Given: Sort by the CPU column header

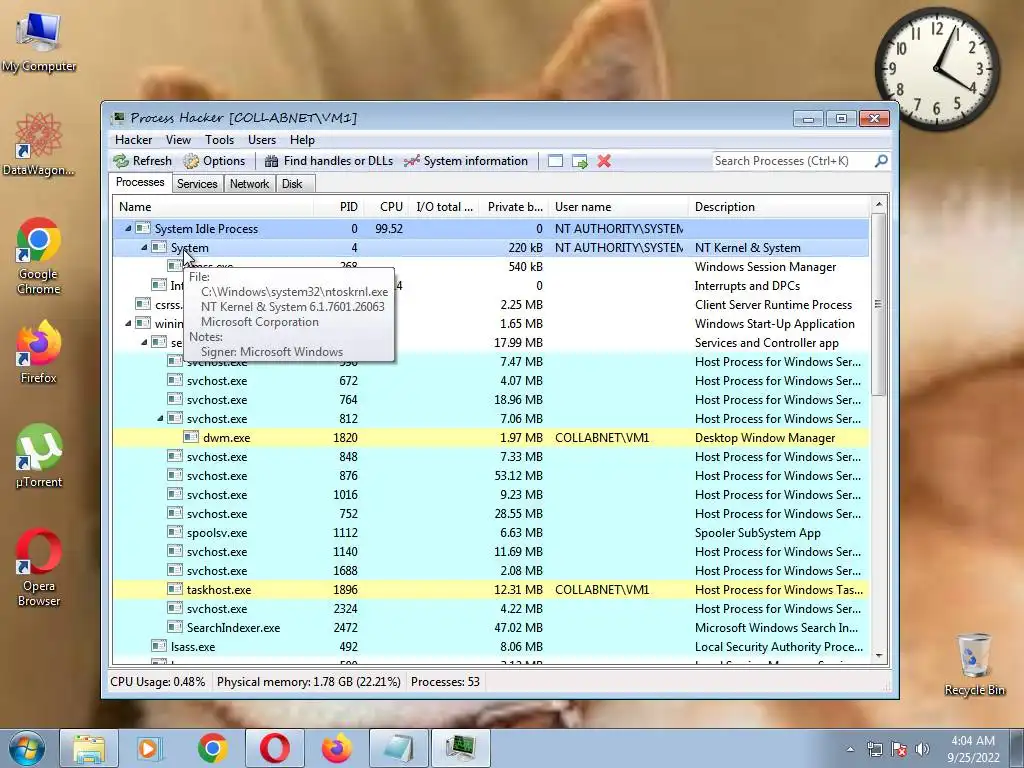Looking at the screenshot, I should [x=386, y=207].
